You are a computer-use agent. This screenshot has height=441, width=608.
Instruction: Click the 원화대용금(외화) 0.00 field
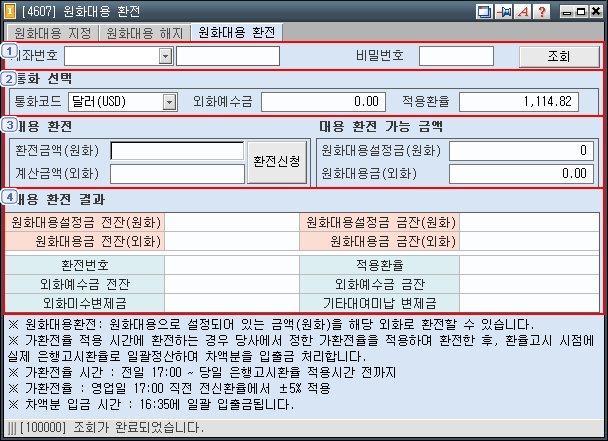click(x=521, y=174)
